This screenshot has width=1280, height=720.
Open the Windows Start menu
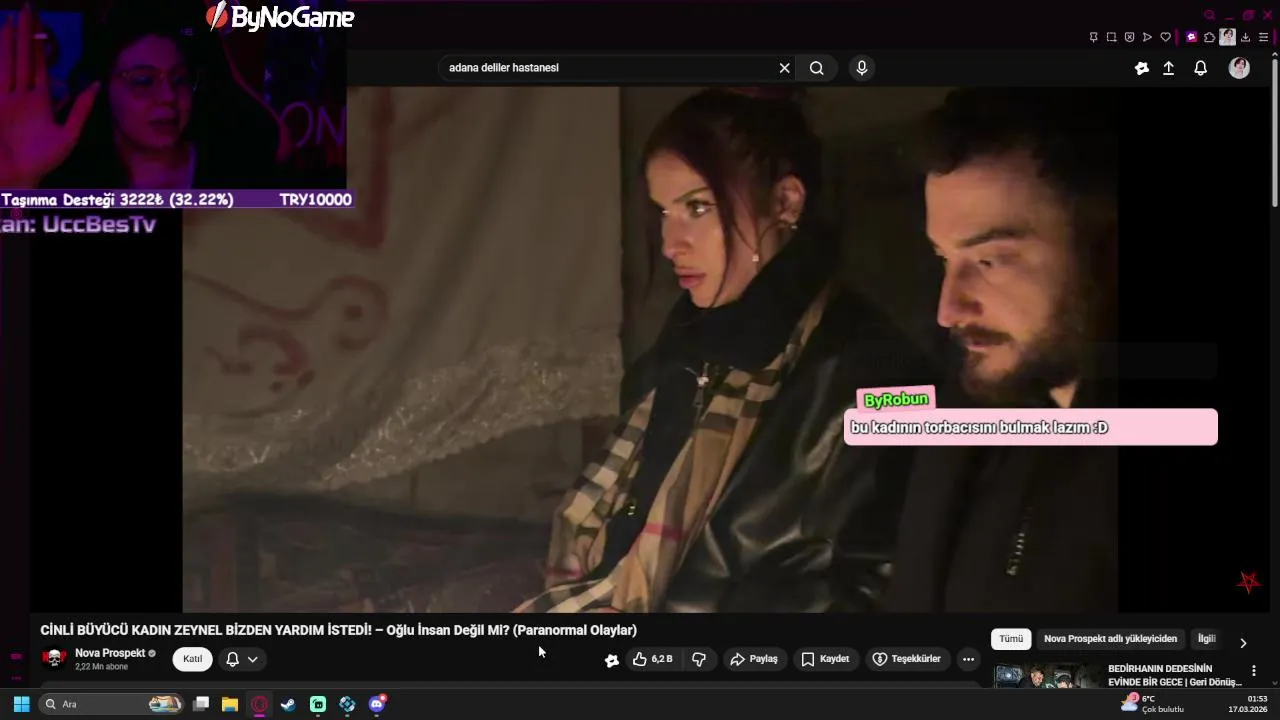(21, 704)
